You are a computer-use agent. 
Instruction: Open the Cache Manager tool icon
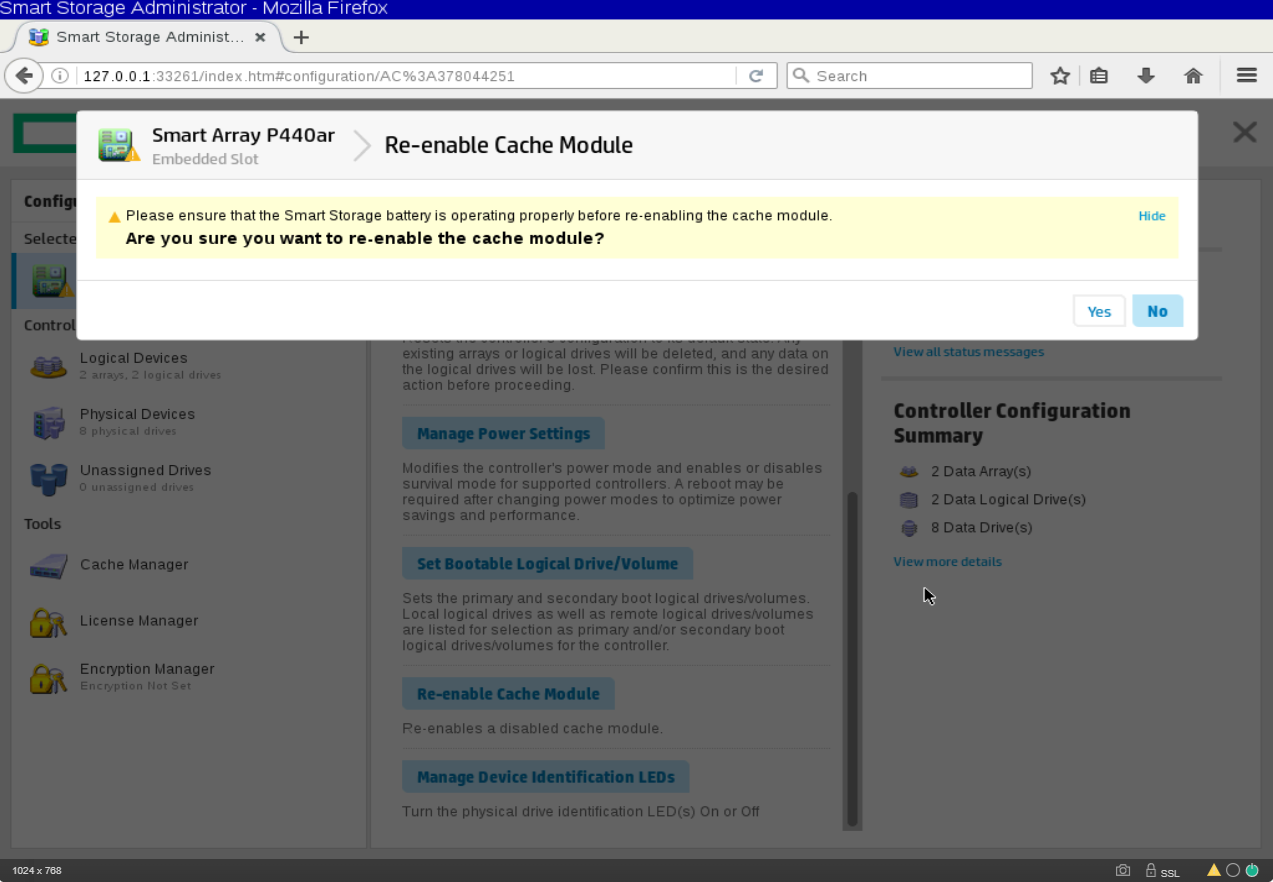point(48,565)
